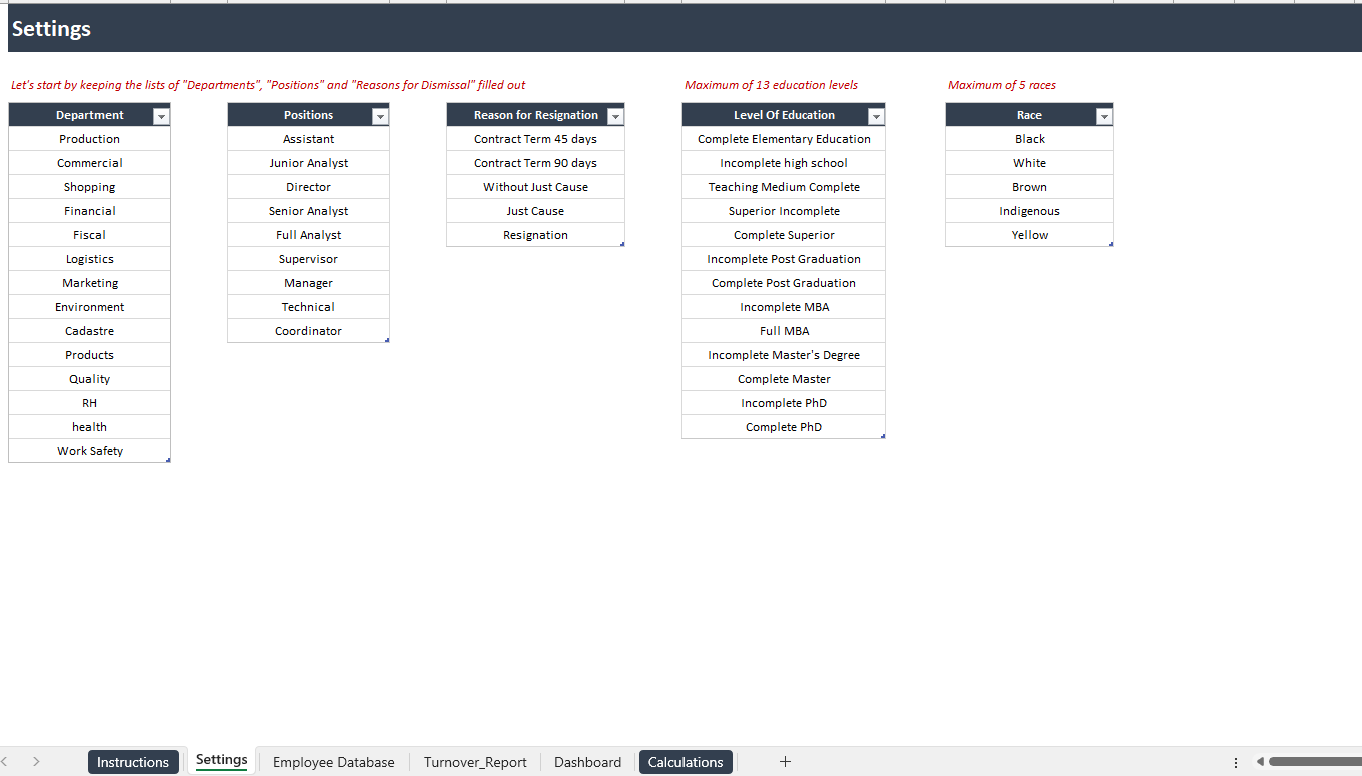Switch to the Turnover_Report tab
Image resolution: width=1362 pixels, height=776 pixels.
coord(475,761)
